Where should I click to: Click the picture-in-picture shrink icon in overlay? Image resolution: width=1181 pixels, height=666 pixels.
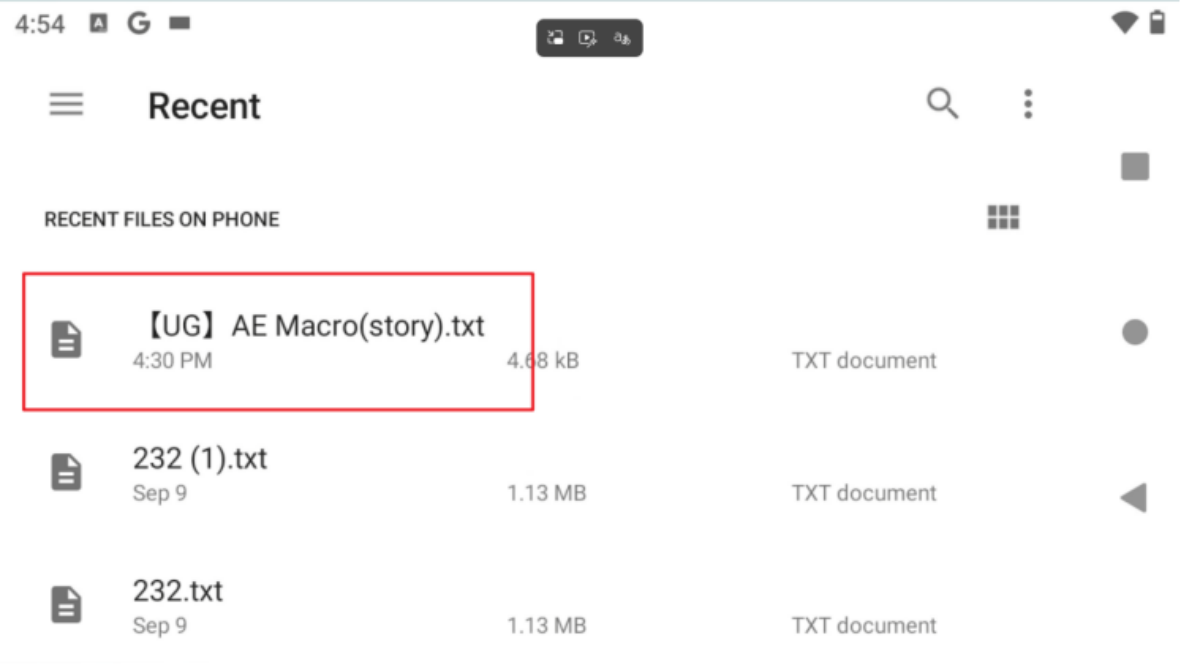coord(556,38)
